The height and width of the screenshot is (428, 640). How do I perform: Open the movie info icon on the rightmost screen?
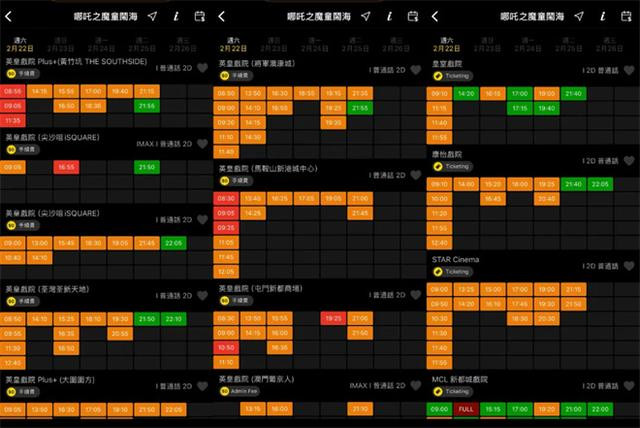click(x=602, y=16)
